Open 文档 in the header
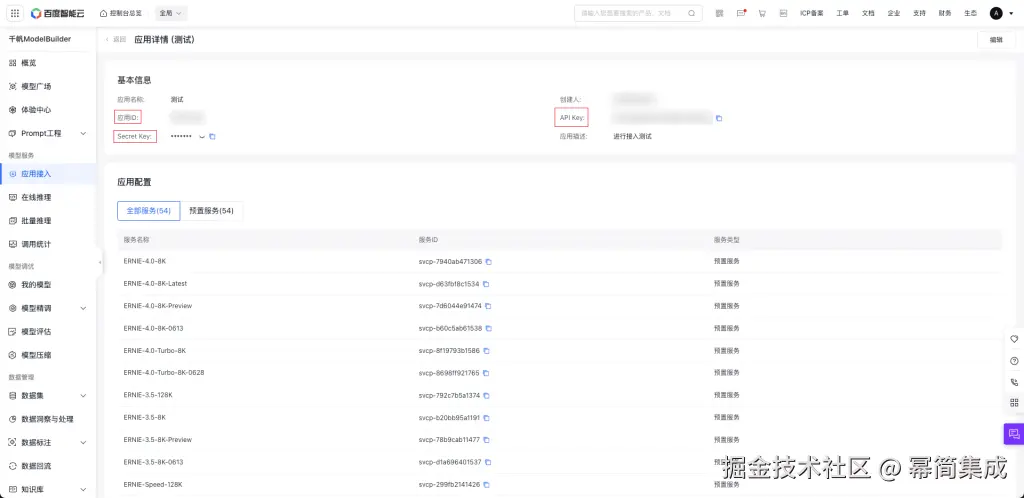Viewport: 1024px width, 498px height. tap(868, 13)
